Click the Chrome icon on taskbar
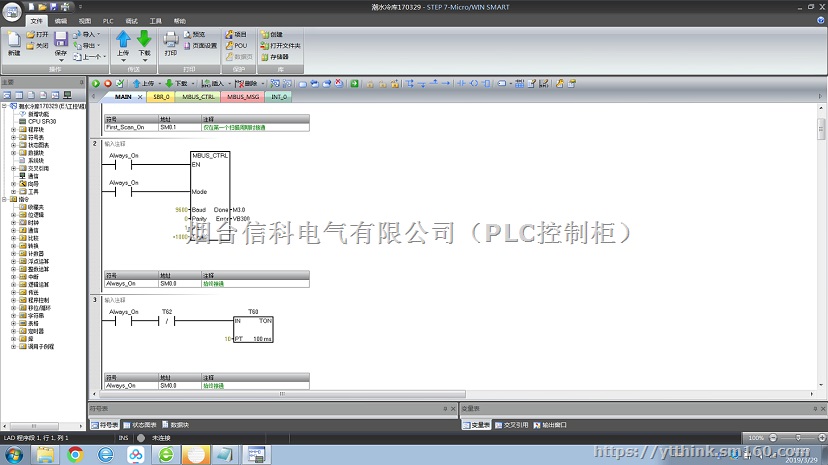The height and width of the screenshot is (465, 828). click(75, 454)
